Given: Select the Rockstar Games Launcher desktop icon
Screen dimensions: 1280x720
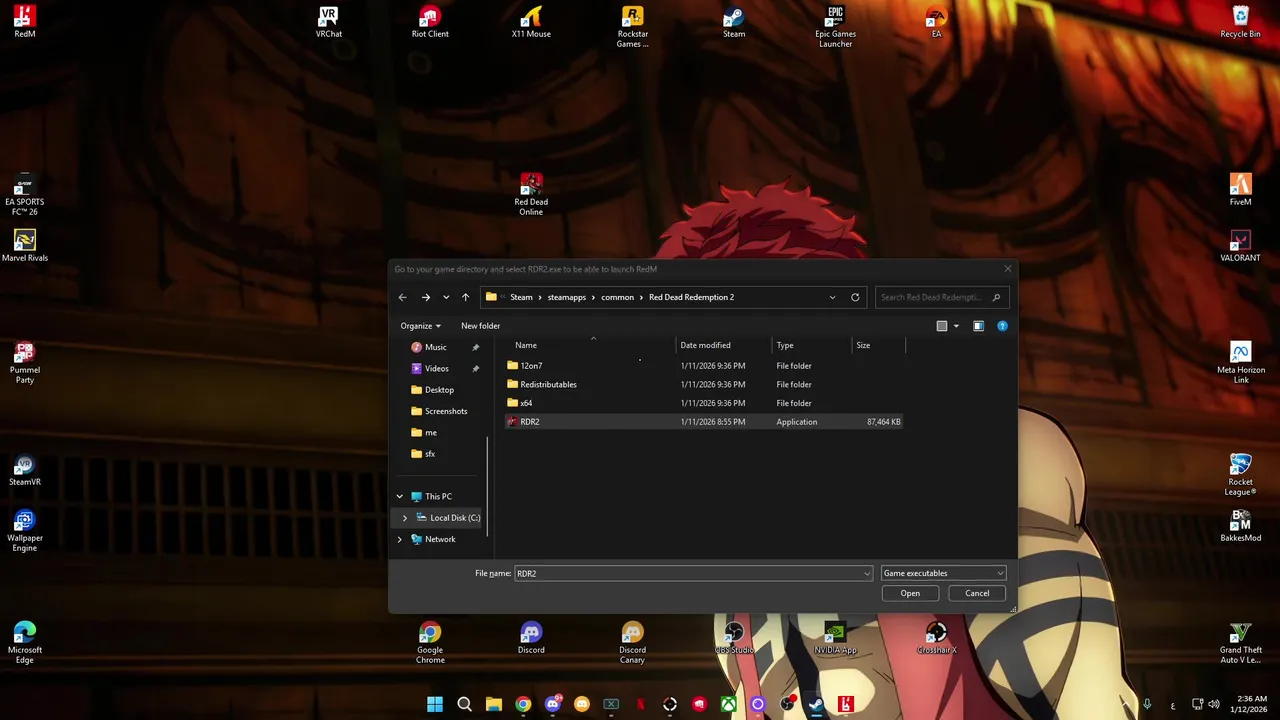Looking at the screenshot, I should point(632,27).
